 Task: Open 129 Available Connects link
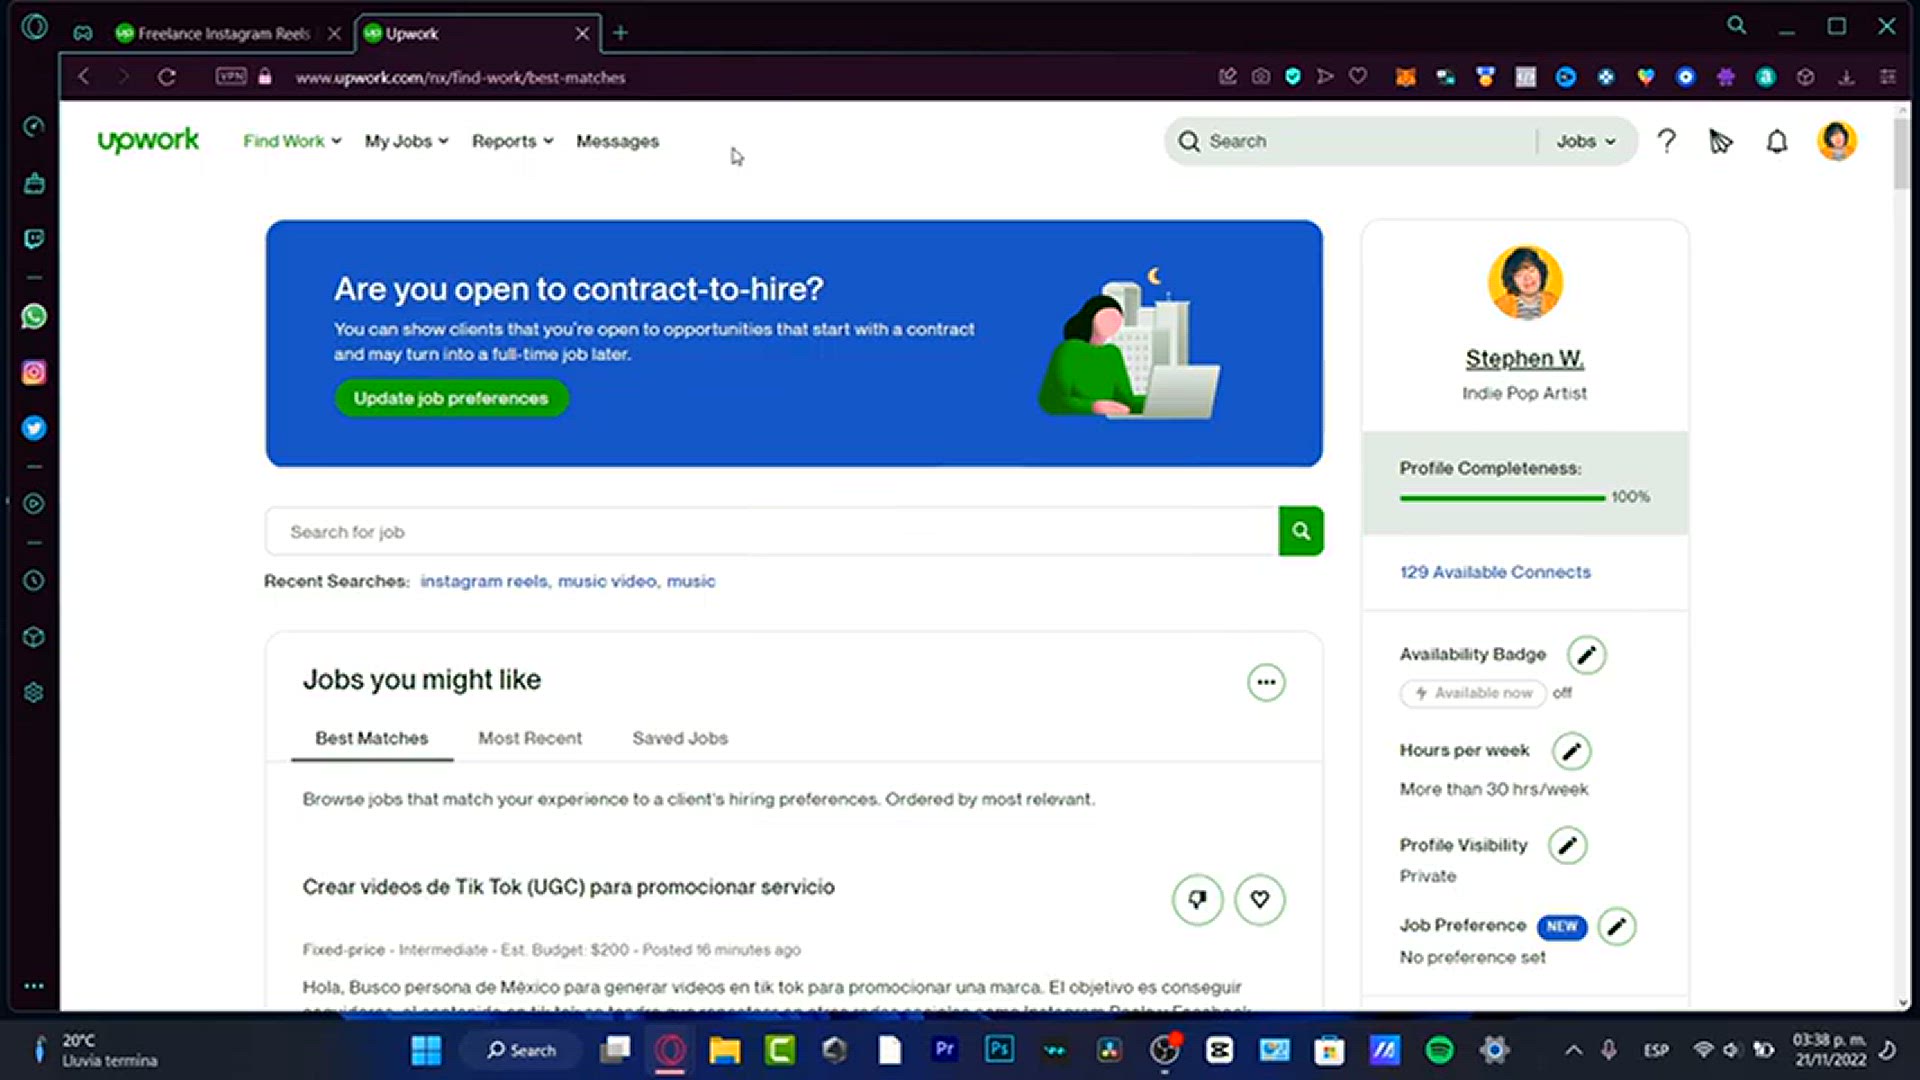click(1495, 572)
